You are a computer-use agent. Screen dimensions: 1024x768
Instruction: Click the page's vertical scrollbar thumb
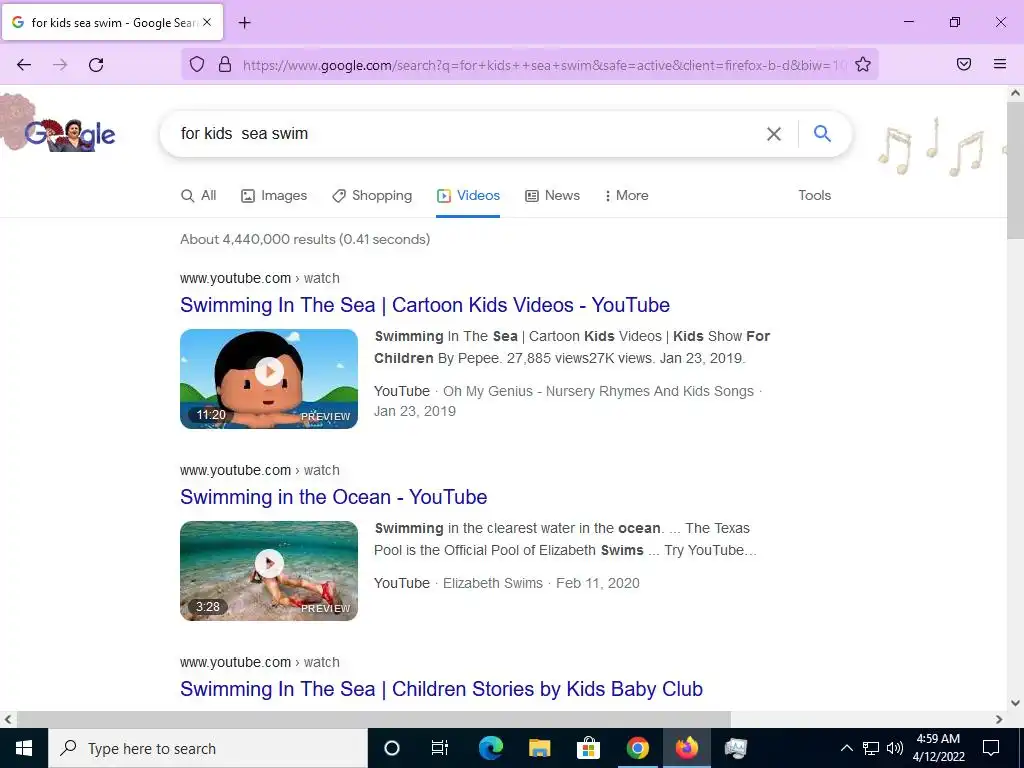(1015, 170)
